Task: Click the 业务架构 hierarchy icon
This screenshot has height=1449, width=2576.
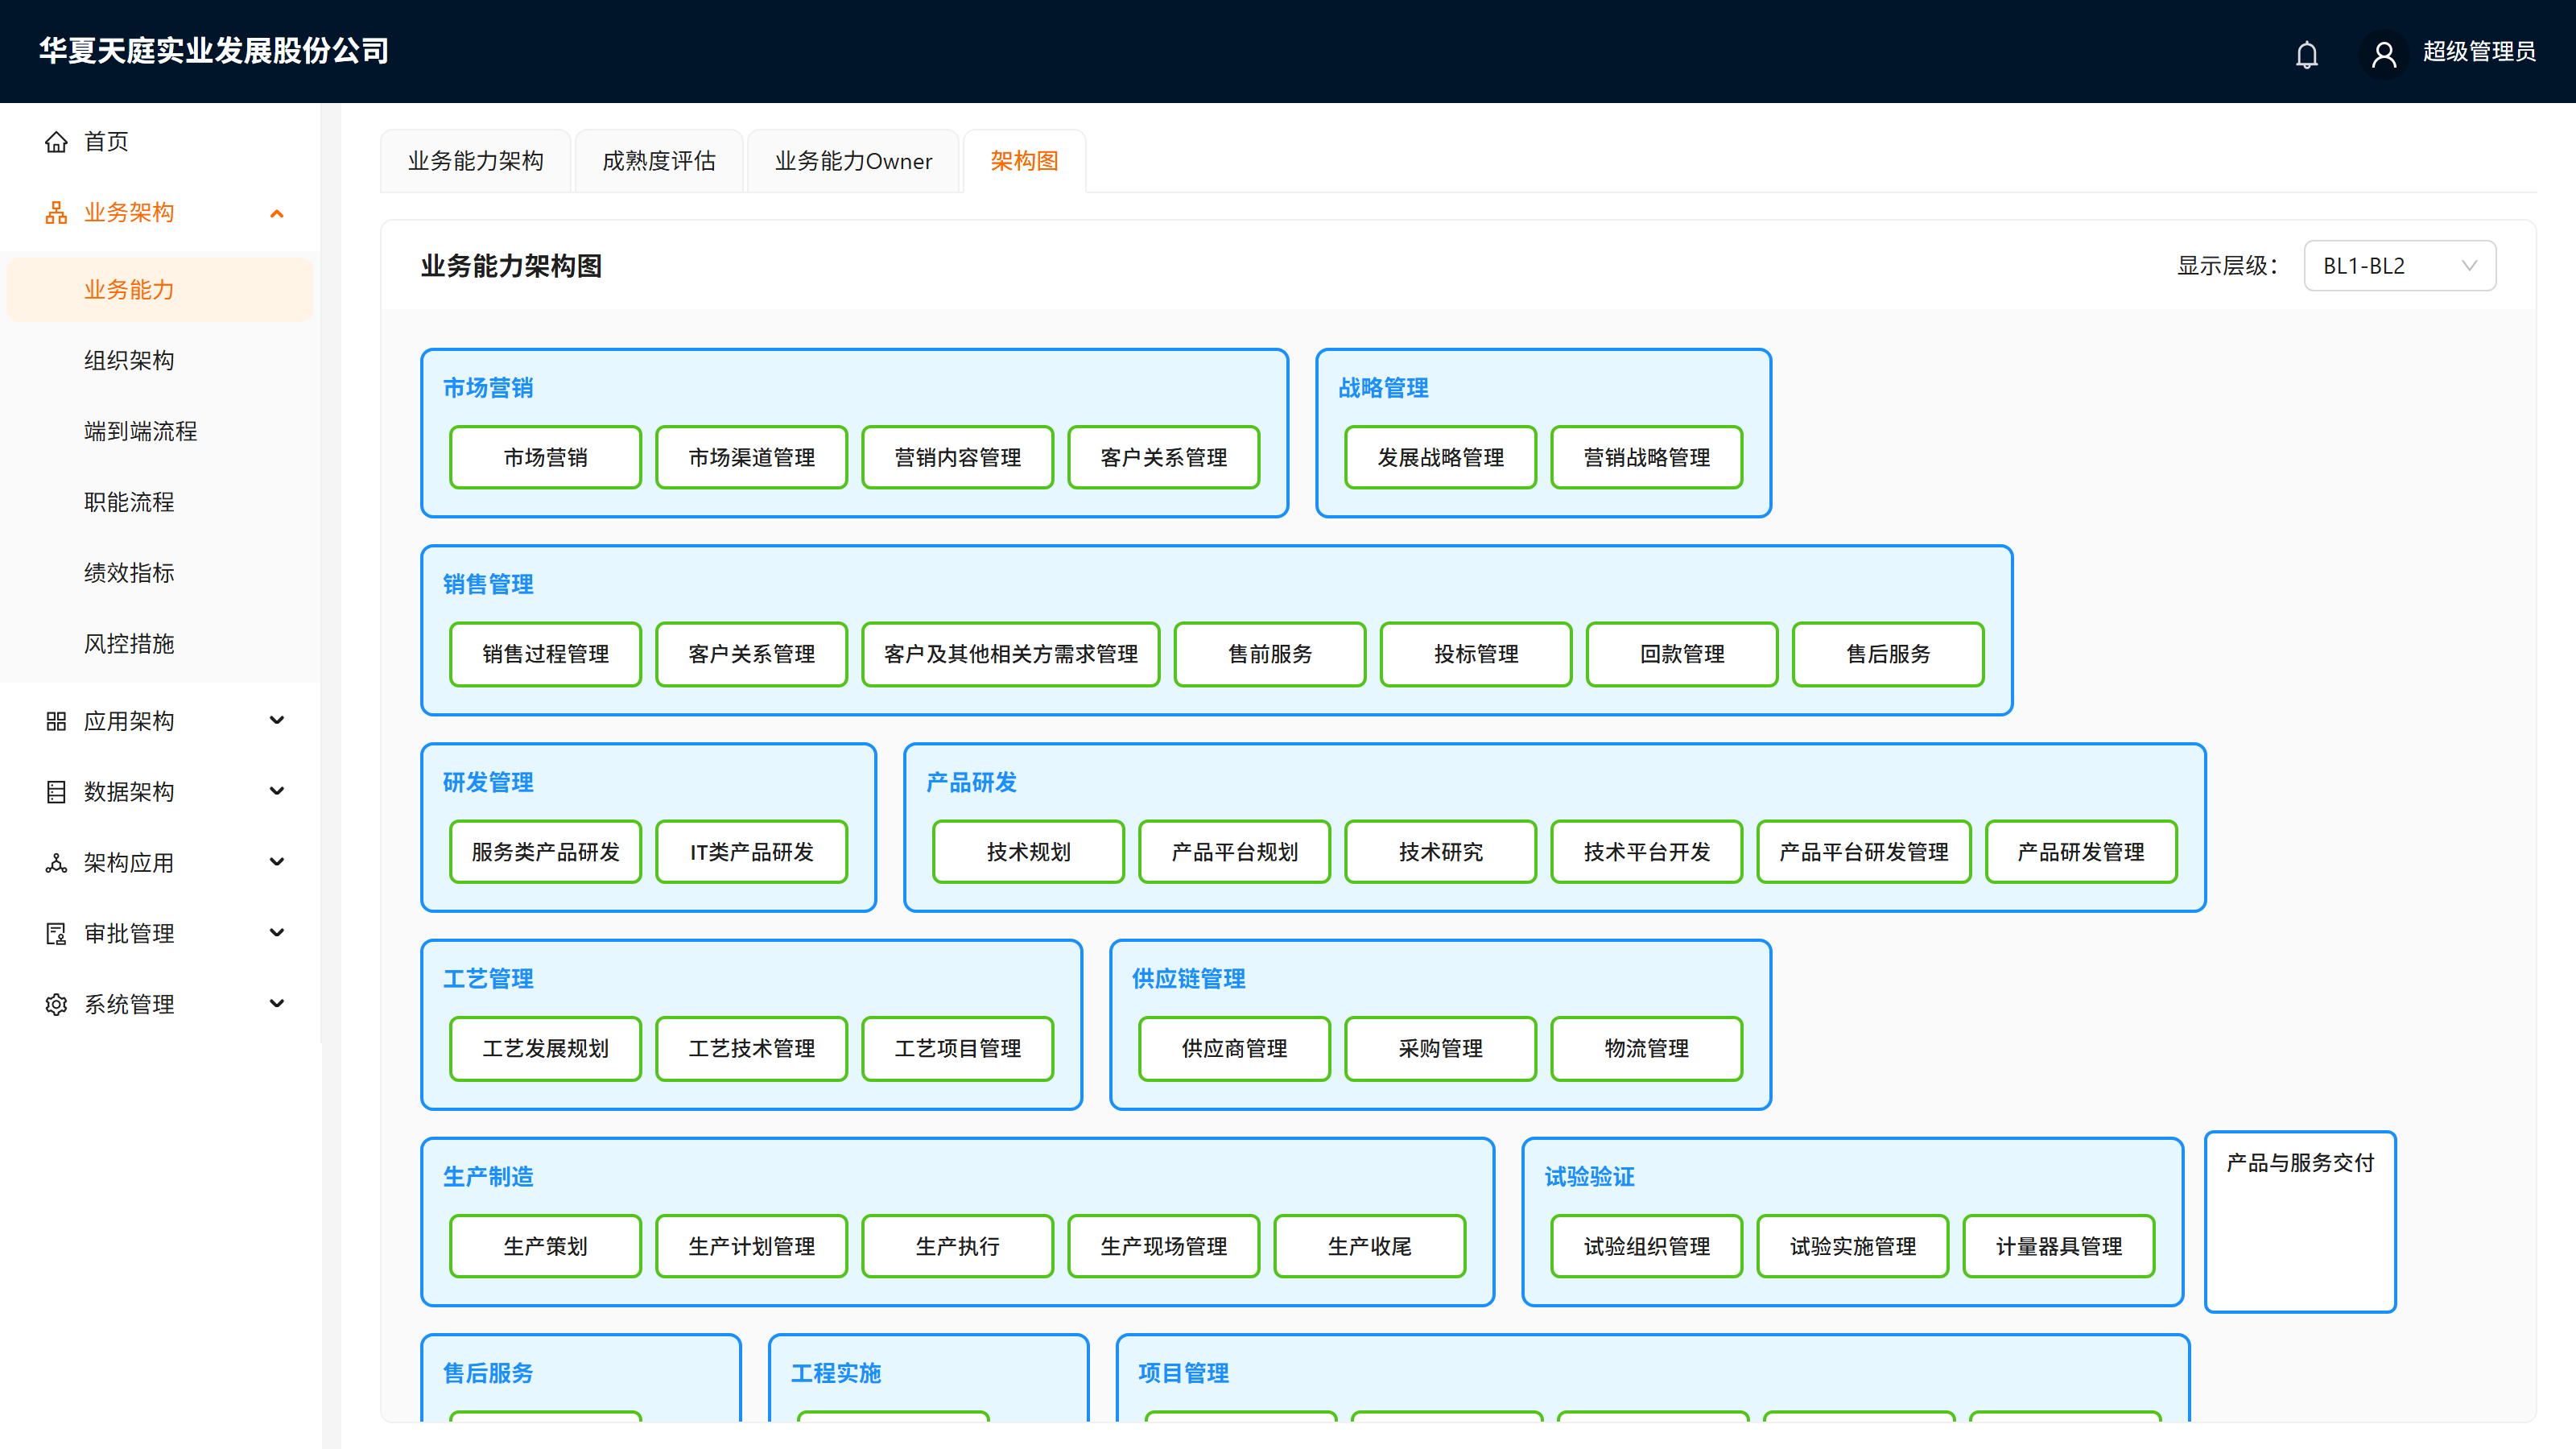Action: [x=56, y=213]
